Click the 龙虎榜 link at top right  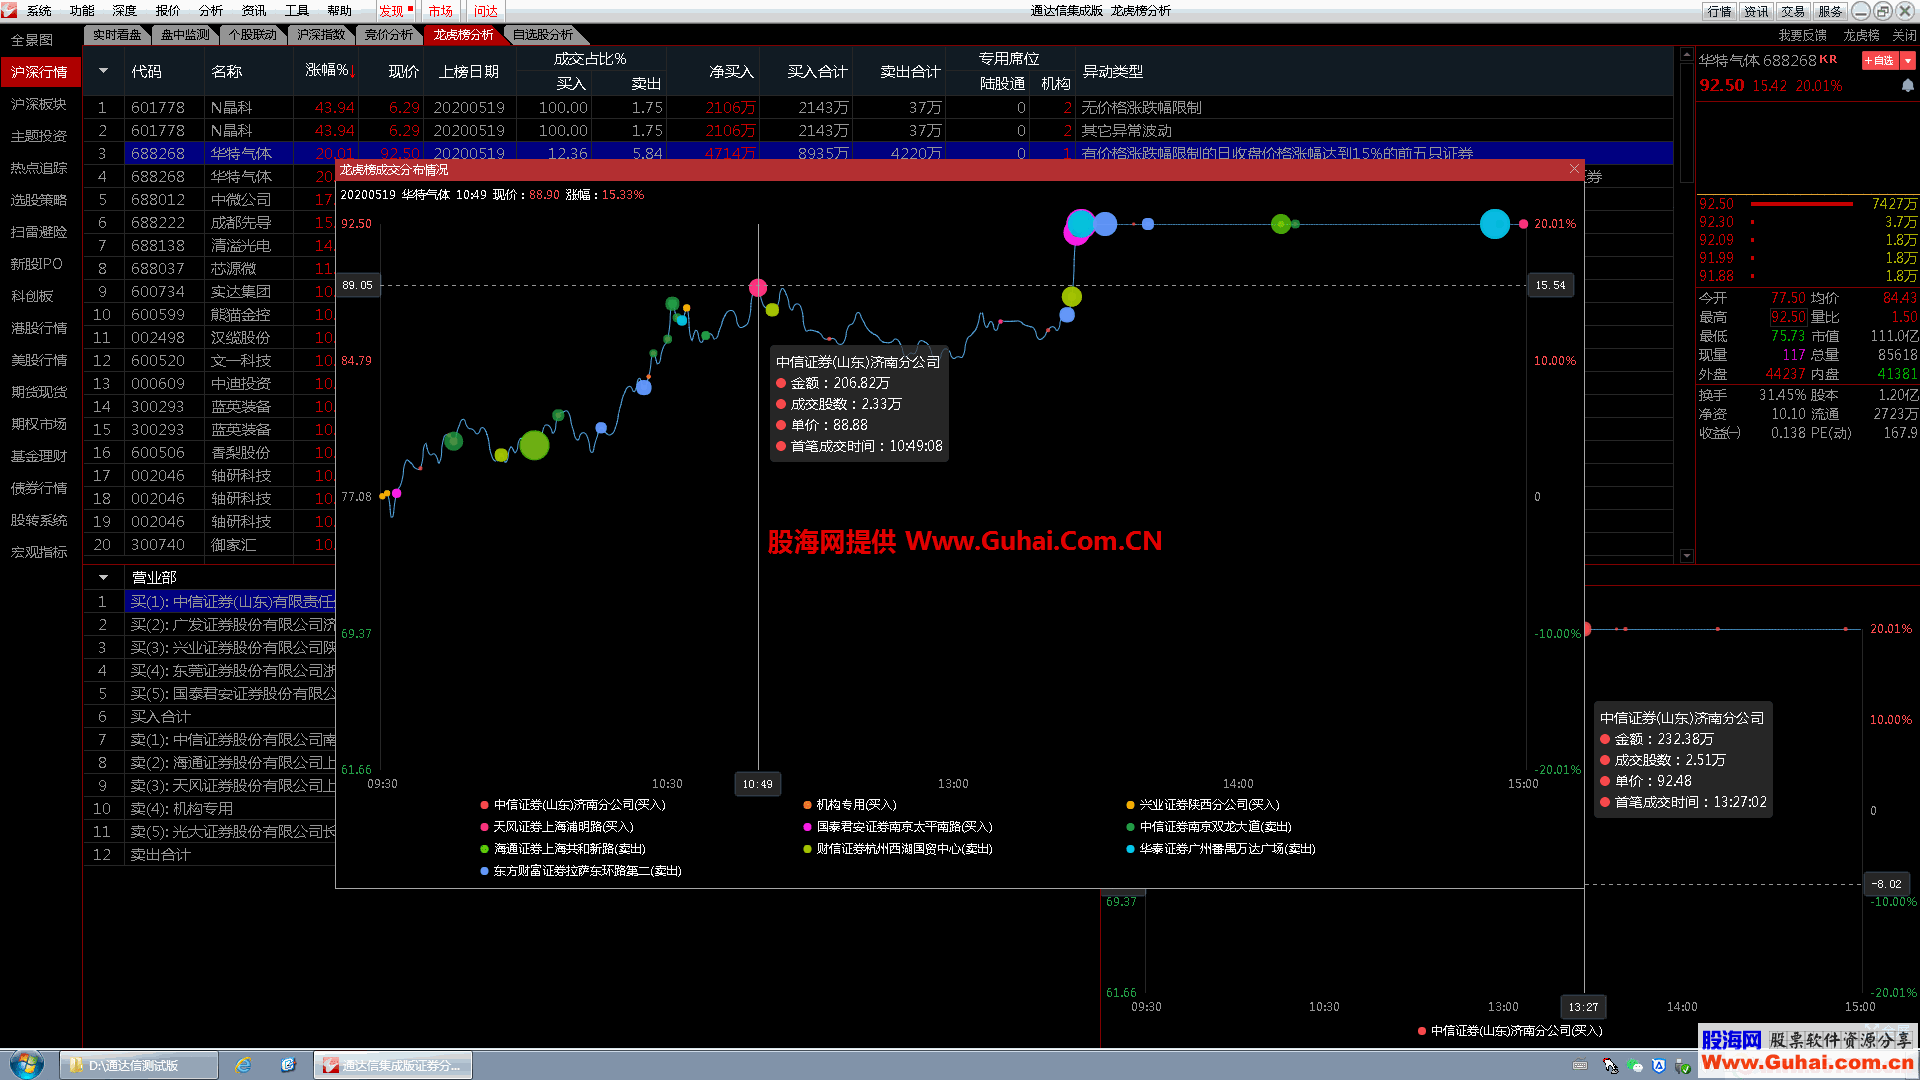[x=1861, y=35]
